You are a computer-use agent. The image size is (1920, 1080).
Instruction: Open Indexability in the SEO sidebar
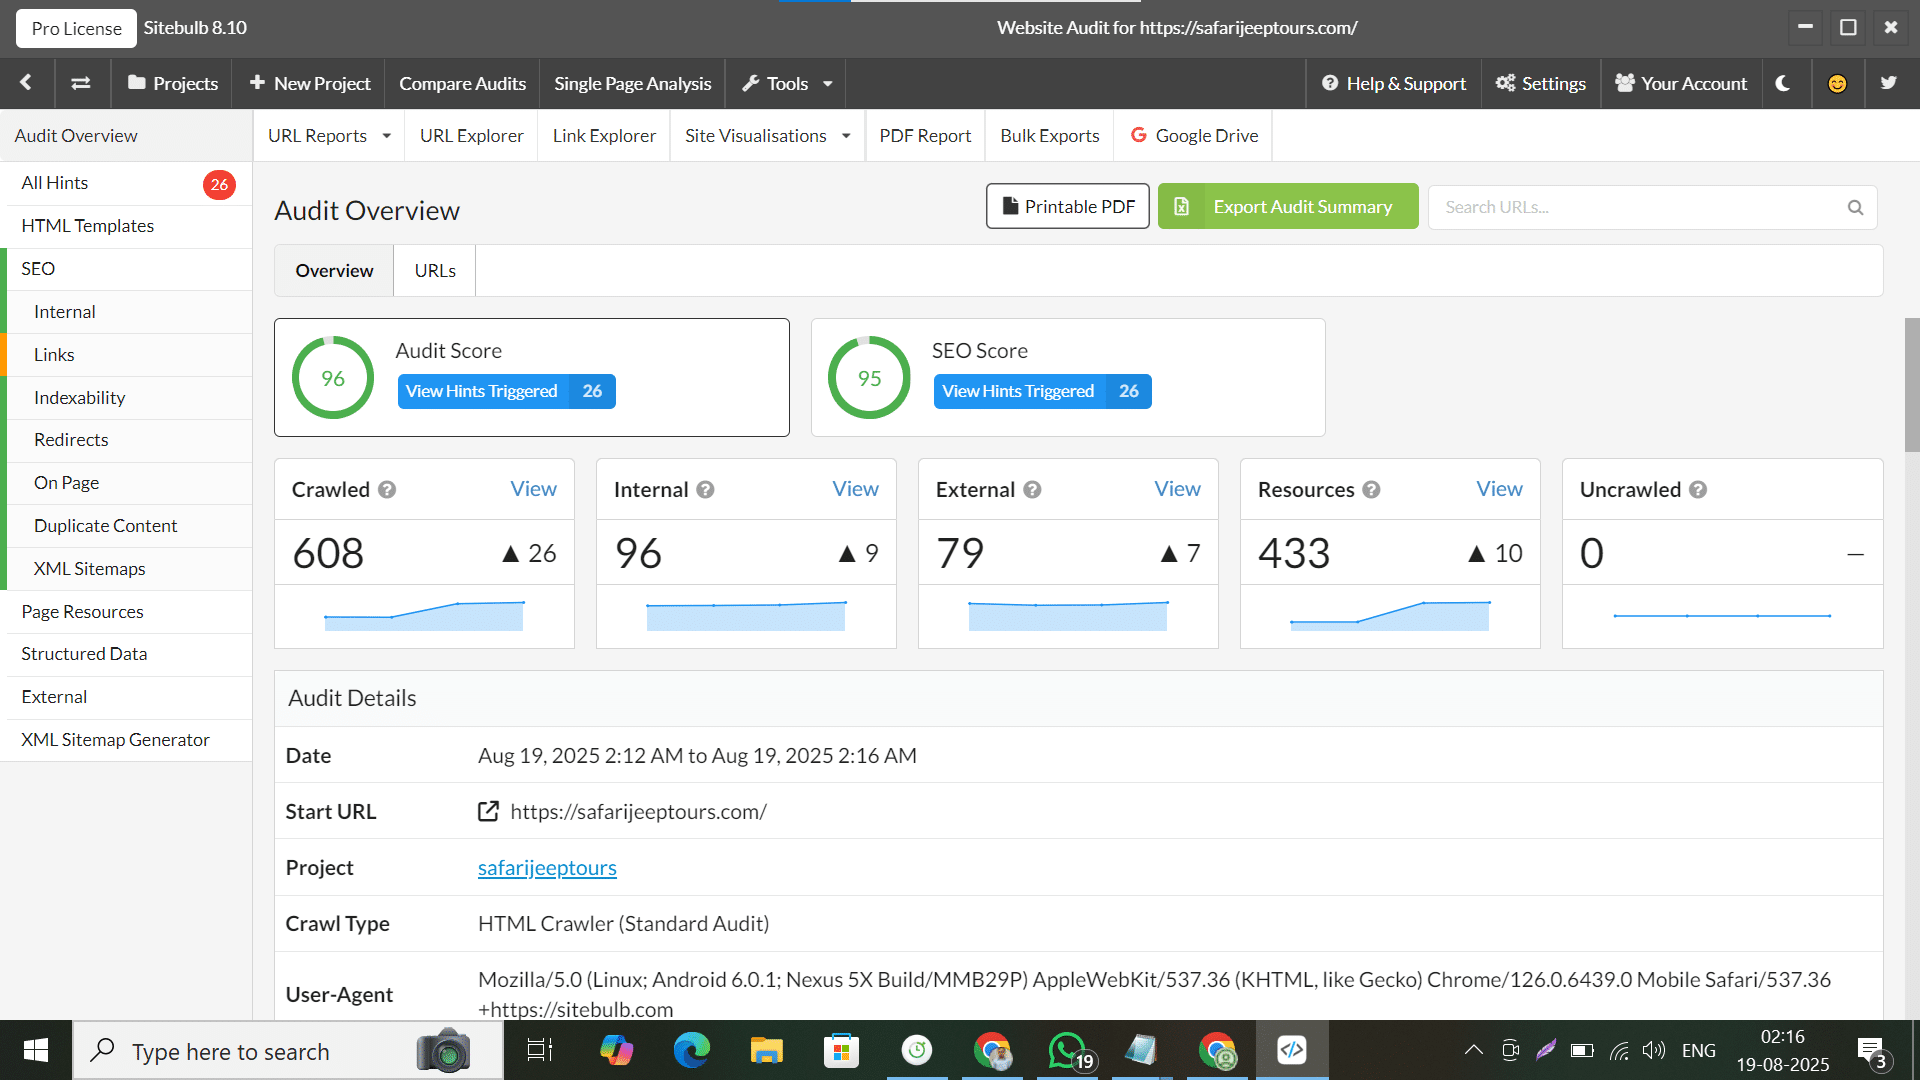(x=130, y=398)
